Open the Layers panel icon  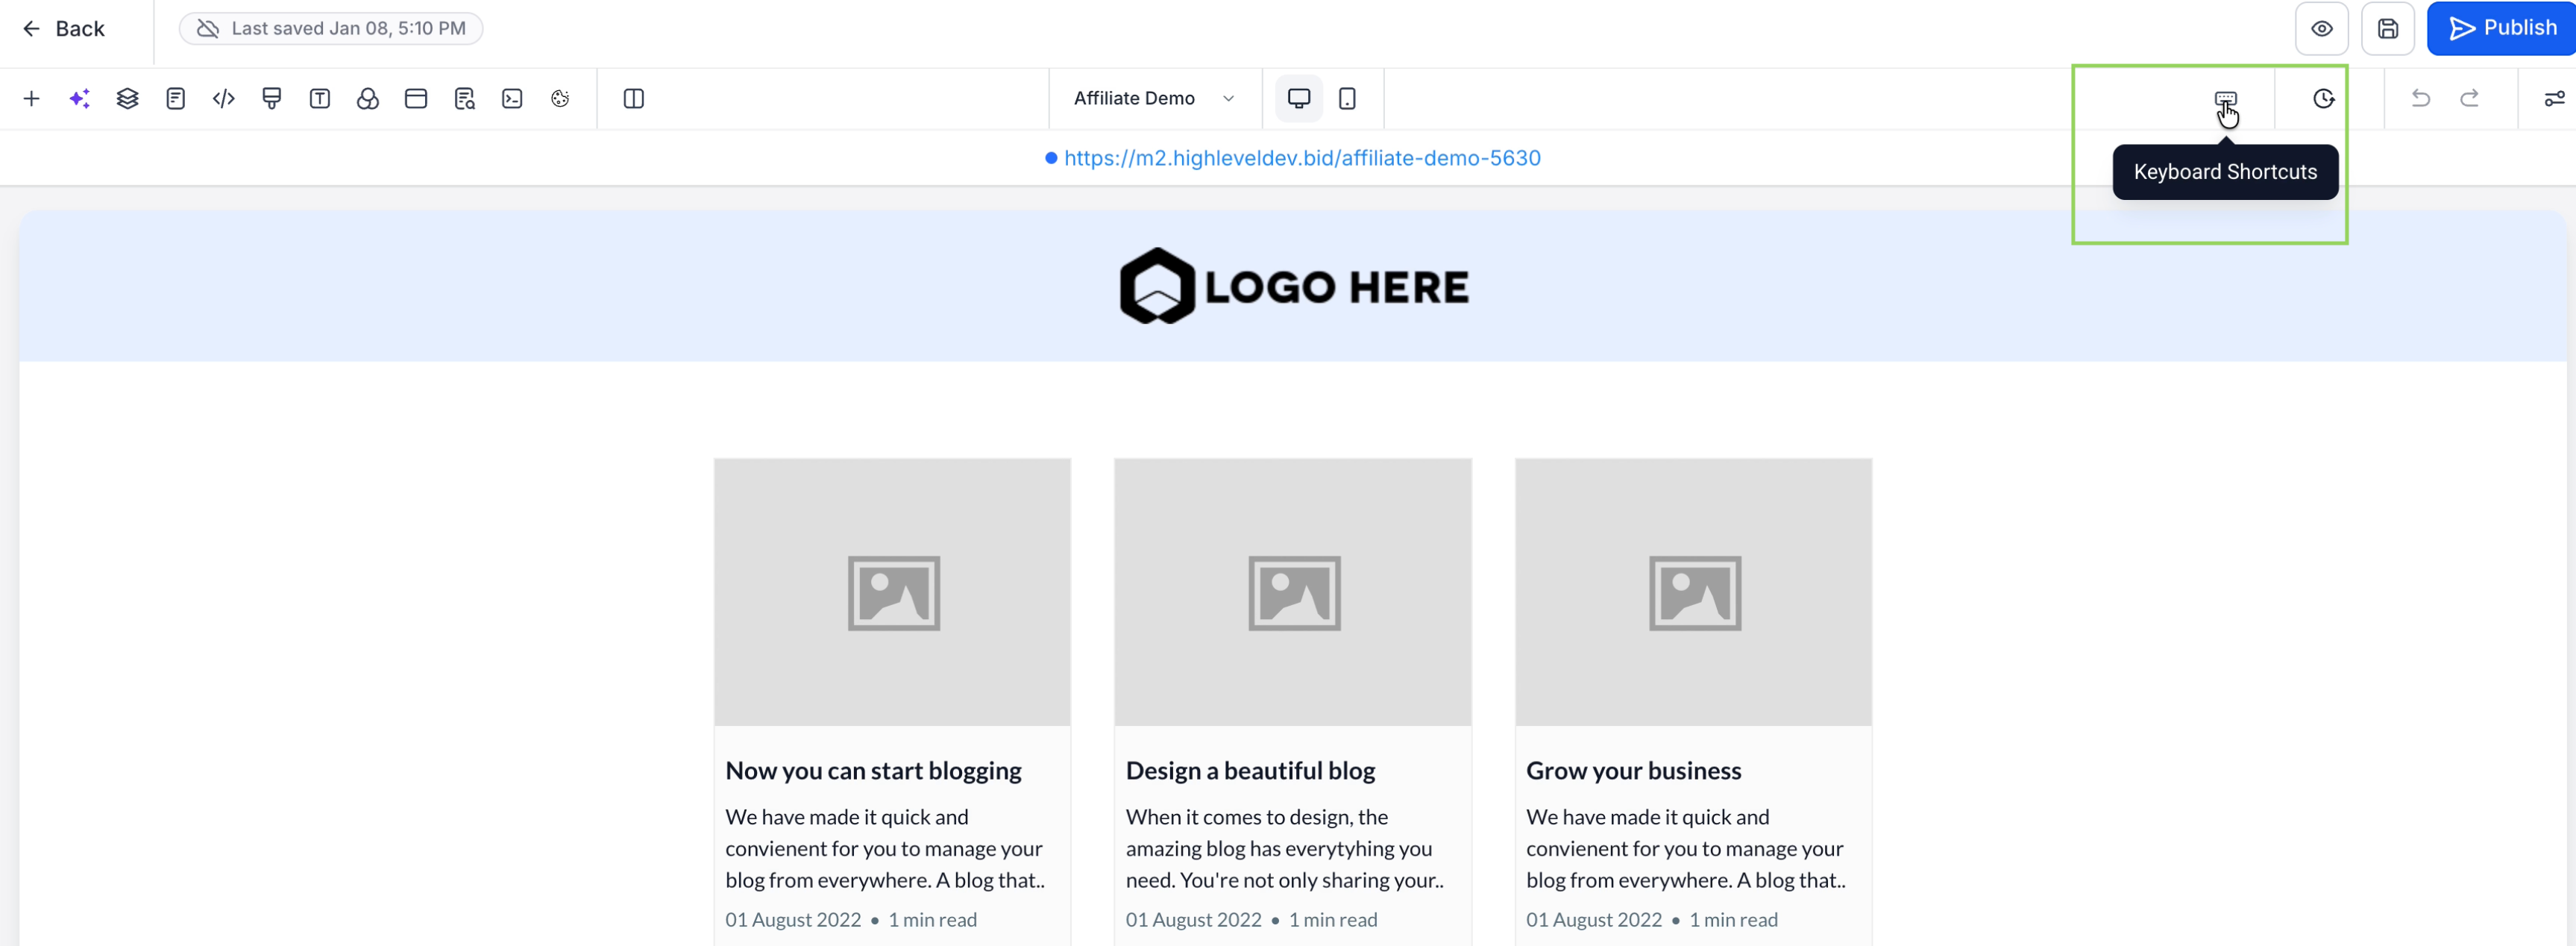point(127,98)
